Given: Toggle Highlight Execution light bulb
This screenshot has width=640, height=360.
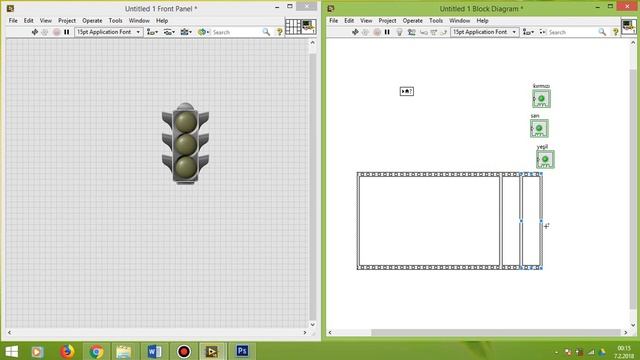Looking at the screenshot, I should coord(400,32).
